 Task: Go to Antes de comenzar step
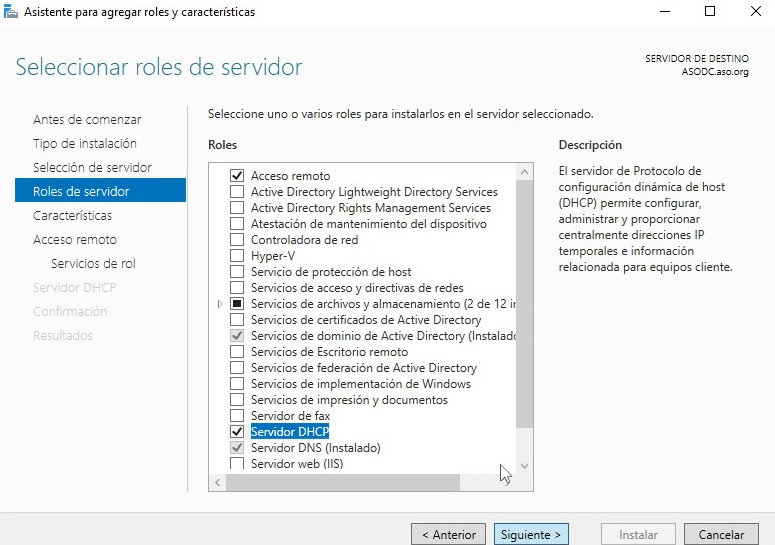pos(87,120)
